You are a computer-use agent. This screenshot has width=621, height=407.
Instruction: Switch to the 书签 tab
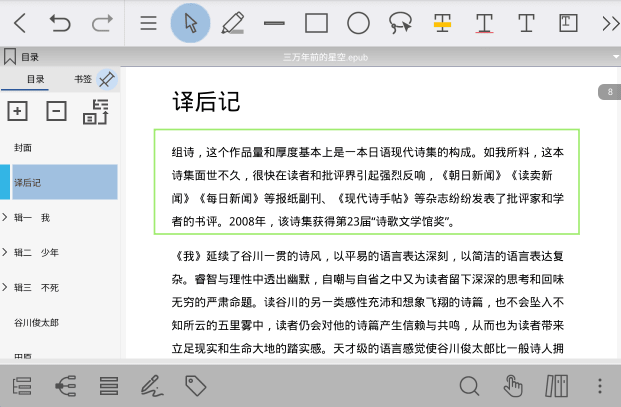click(83, 79)
